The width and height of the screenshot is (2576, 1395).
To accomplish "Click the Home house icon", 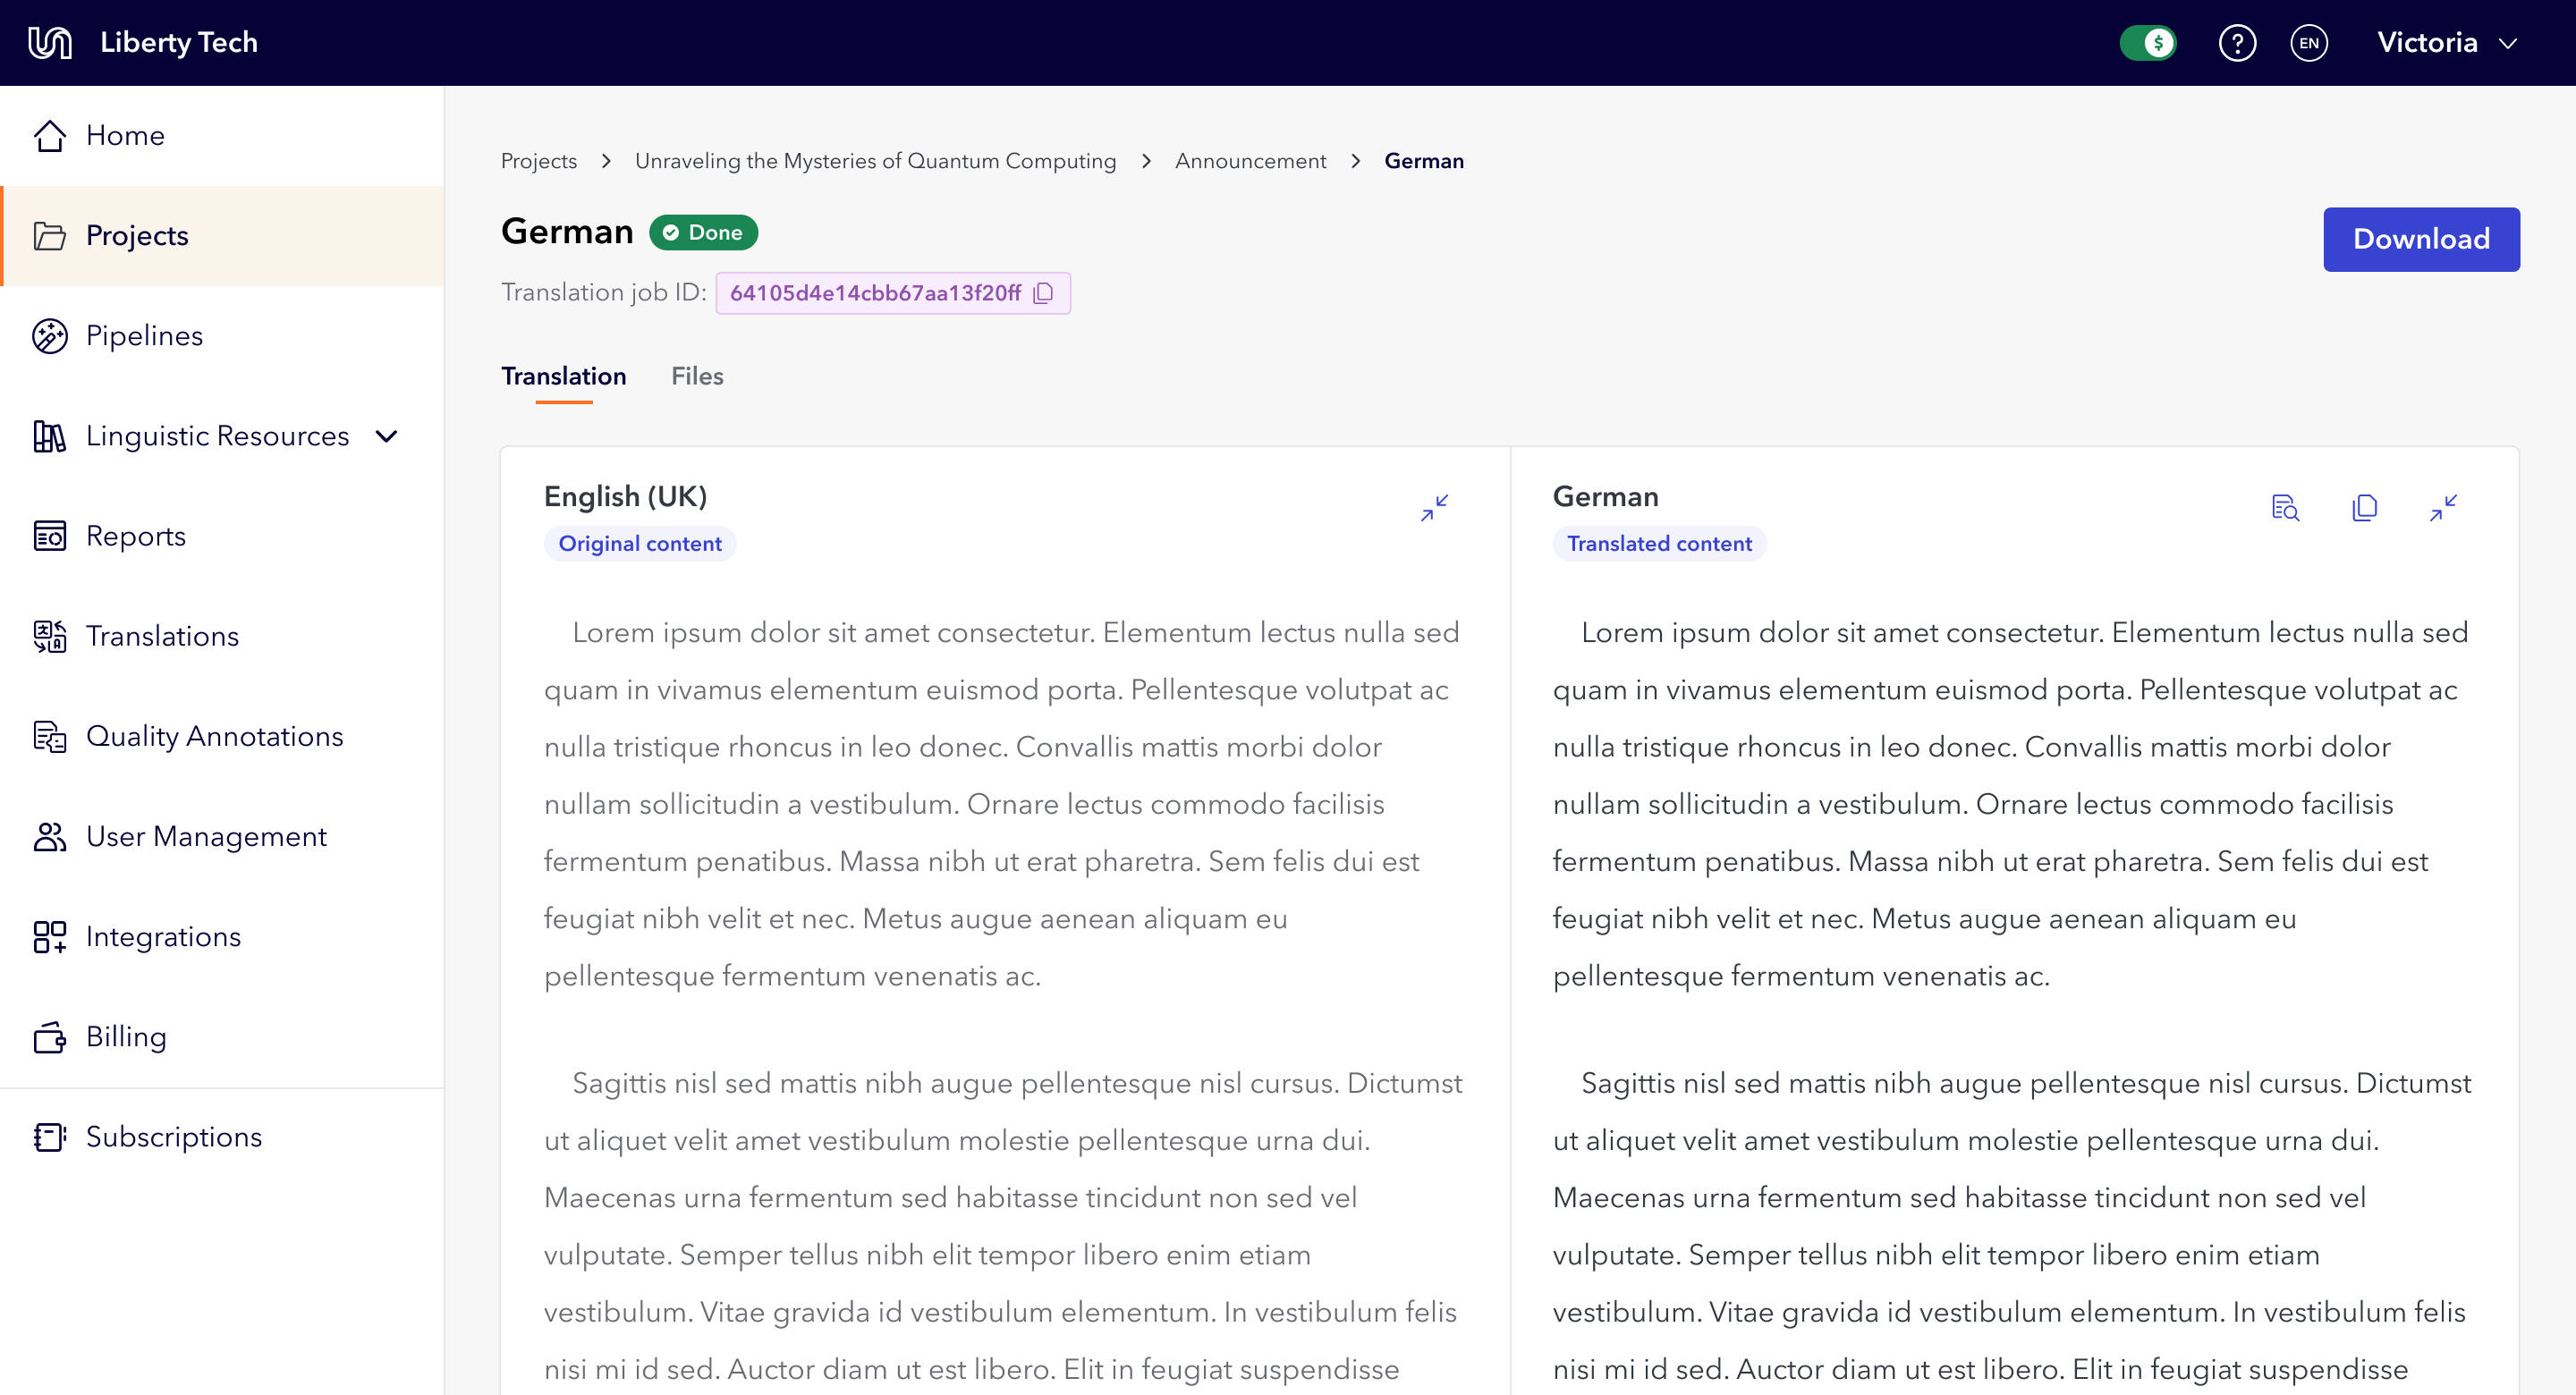I will 49,135.
